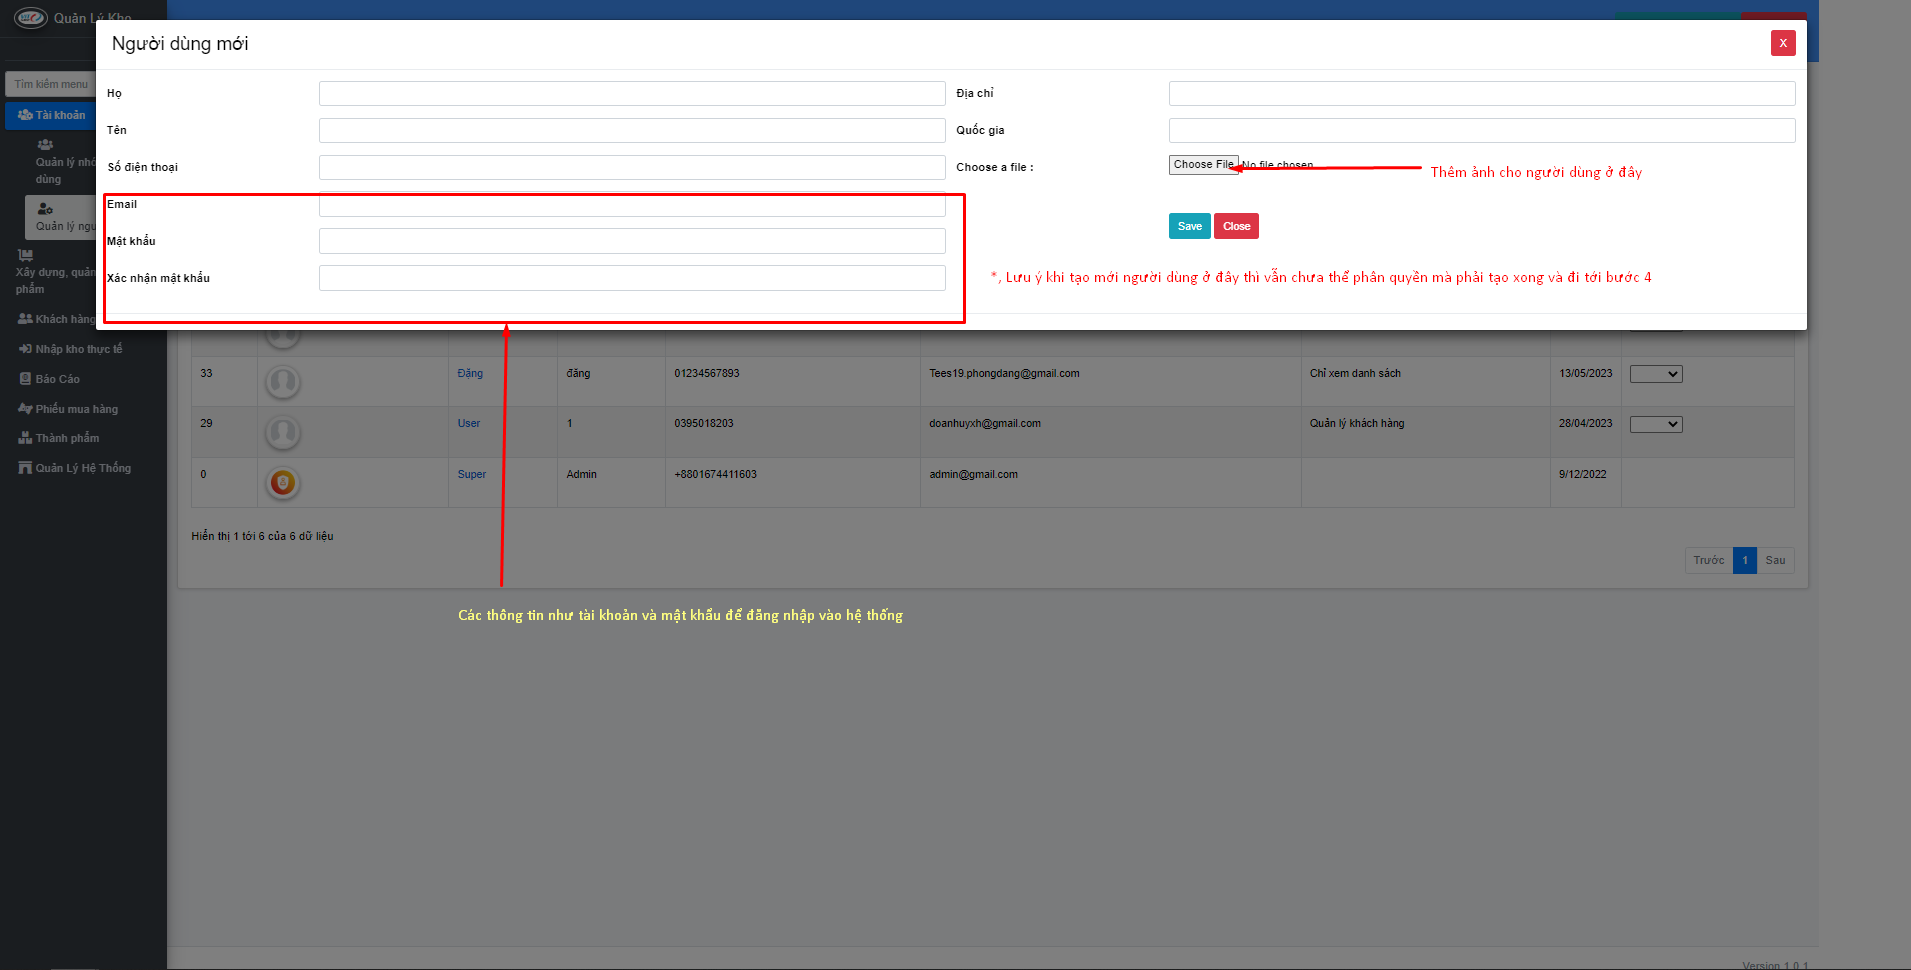Click Chỉ xem danh sách role text
Viewport: 1911px width, 970px height.
coord(1355,373)
